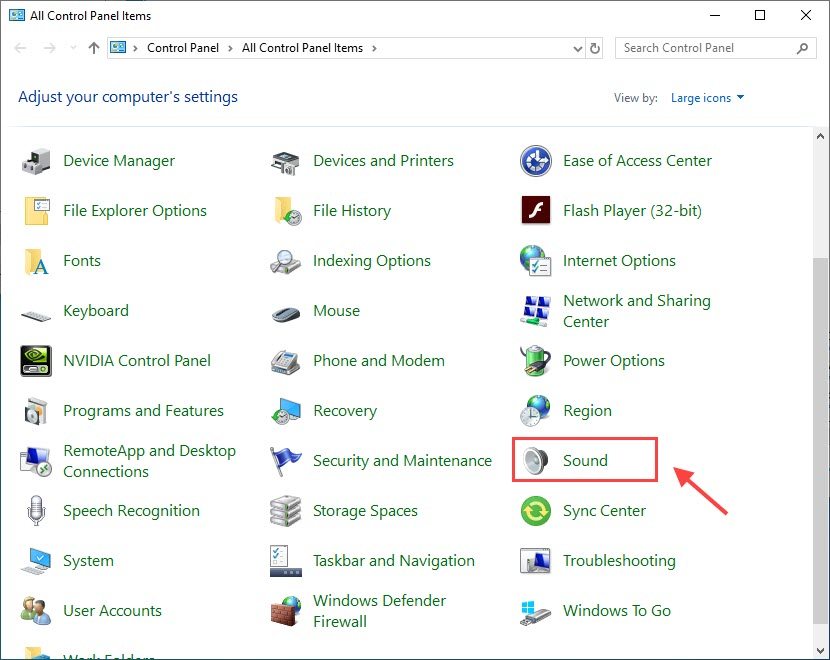The height and width of the screenshot is (660, 830).
Task: Open the Fonts link text
Action: point(82,261)
